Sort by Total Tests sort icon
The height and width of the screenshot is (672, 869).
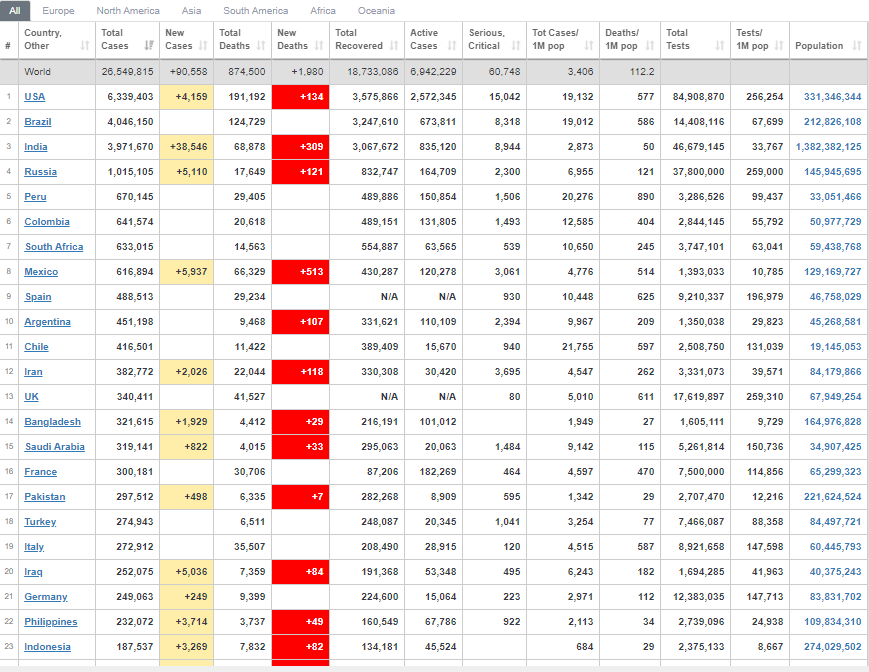[720, 46]
